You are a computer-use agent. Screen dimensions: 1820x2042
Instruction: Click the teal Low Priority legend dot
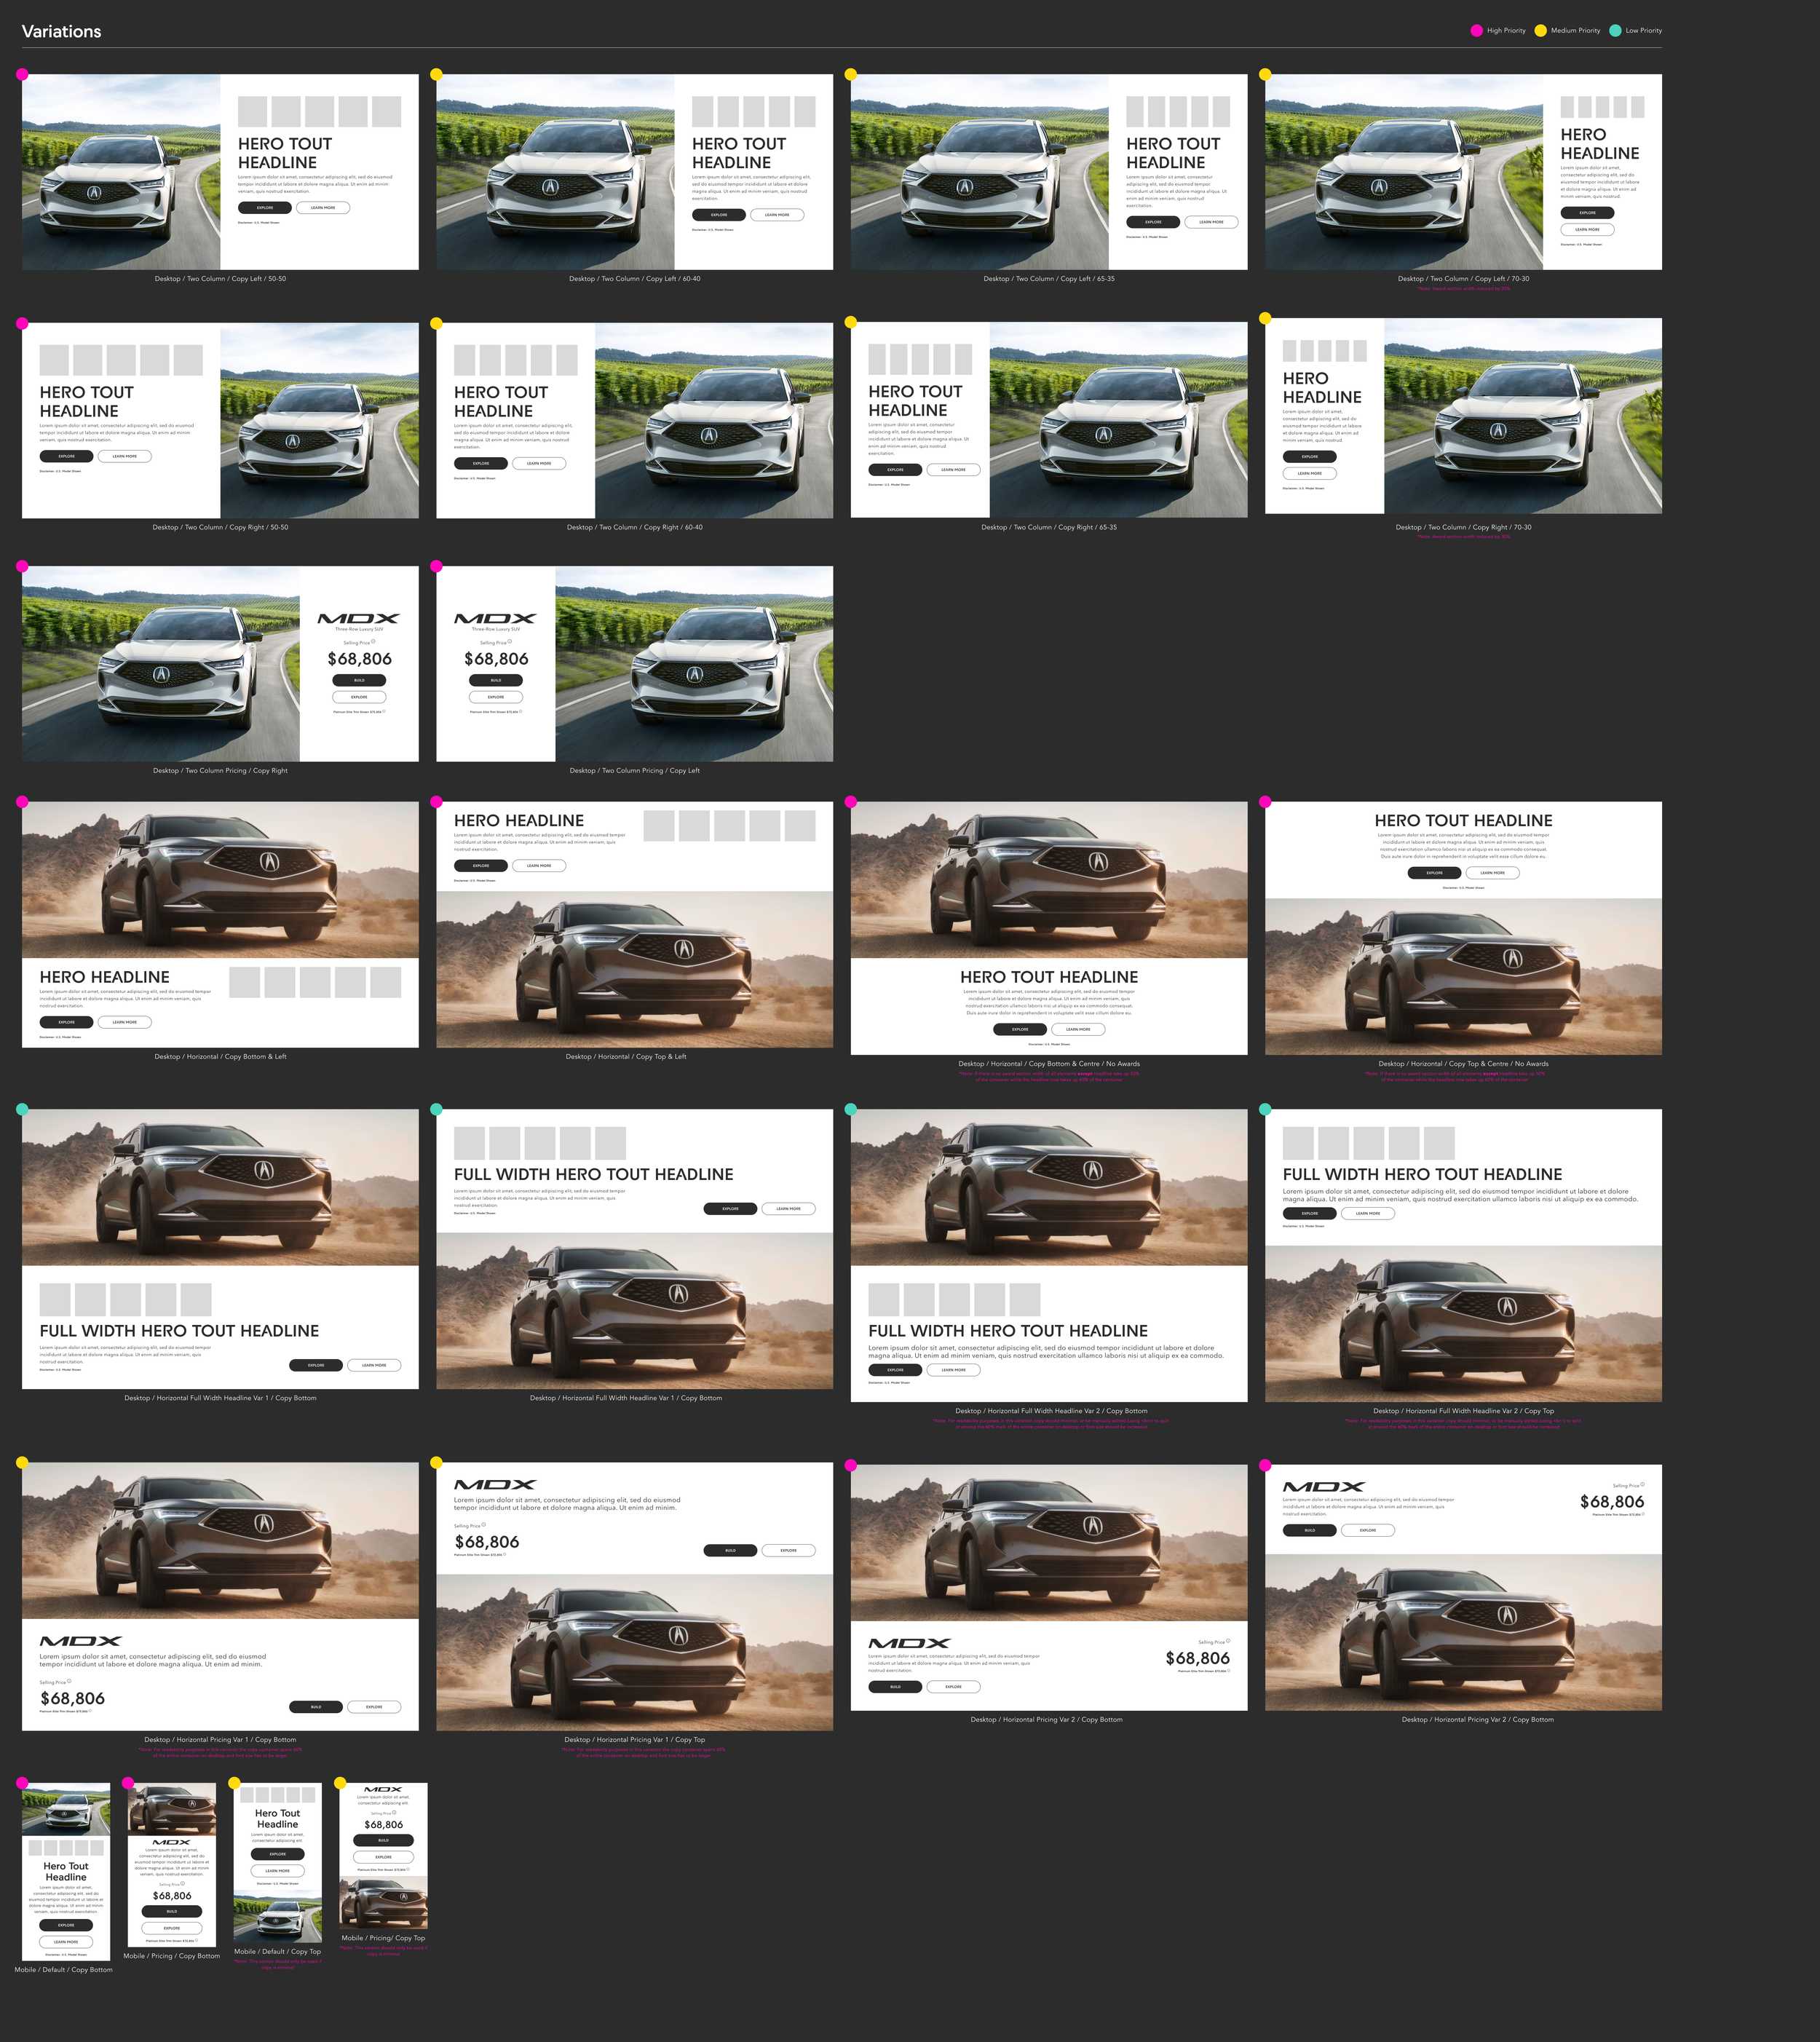(1615, 31)
